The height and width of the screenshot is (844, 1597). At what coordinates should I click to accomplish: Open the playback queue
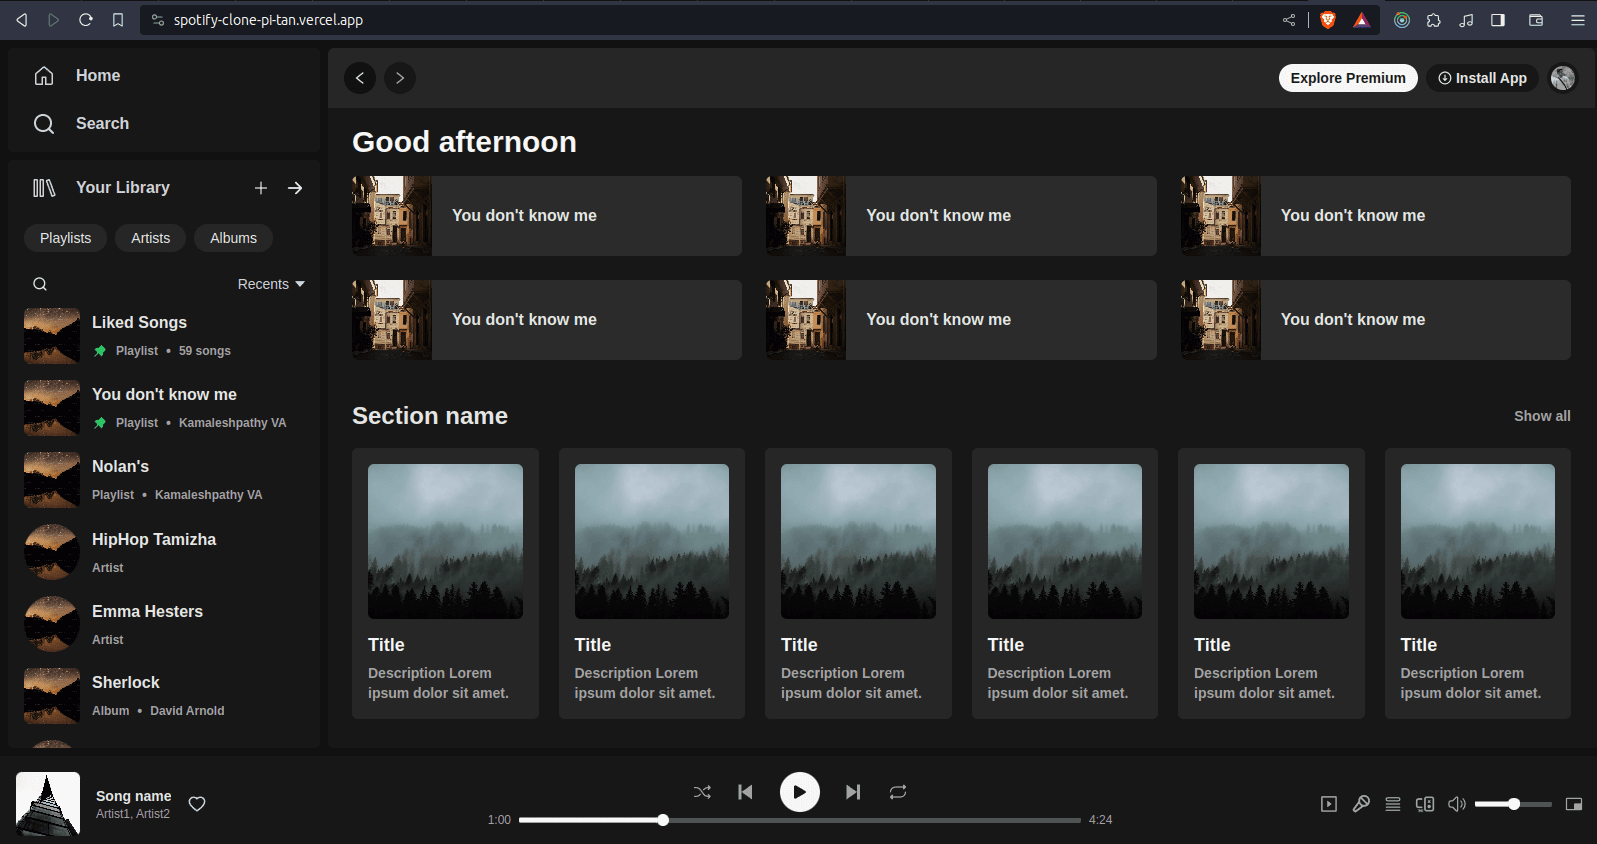pos(1393,804)
